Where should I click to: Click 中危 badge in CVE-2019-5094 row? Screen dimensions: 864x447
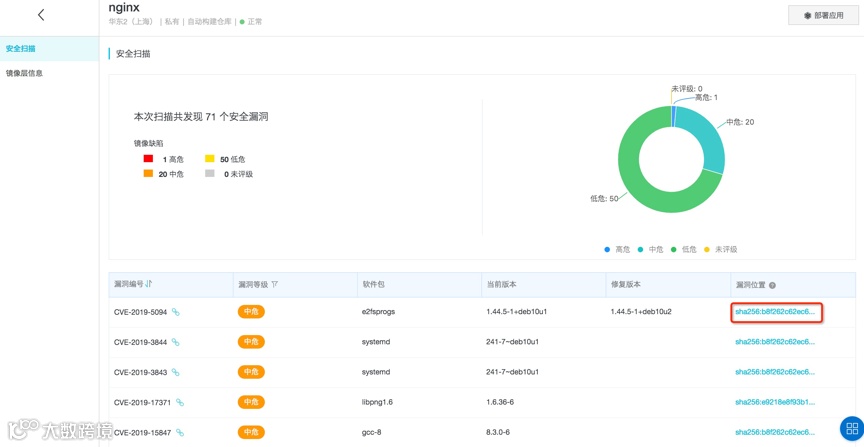[x=251, y=312]
